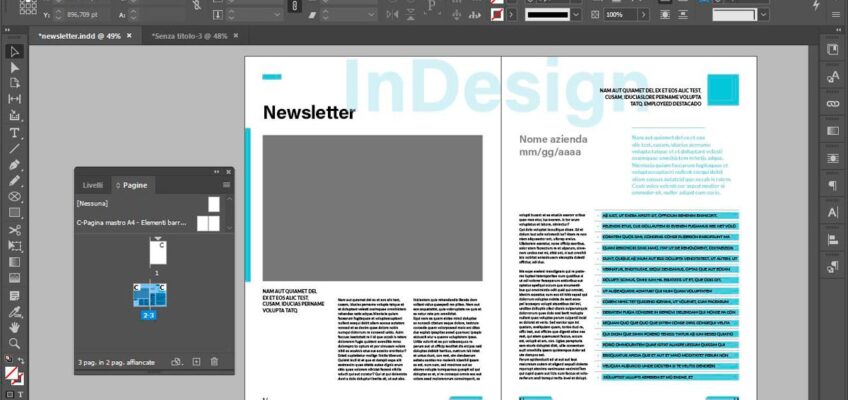The height and width of the screenshot is (400, 848).
Task: Apply formatting to container button
Action: click(8, 395)
